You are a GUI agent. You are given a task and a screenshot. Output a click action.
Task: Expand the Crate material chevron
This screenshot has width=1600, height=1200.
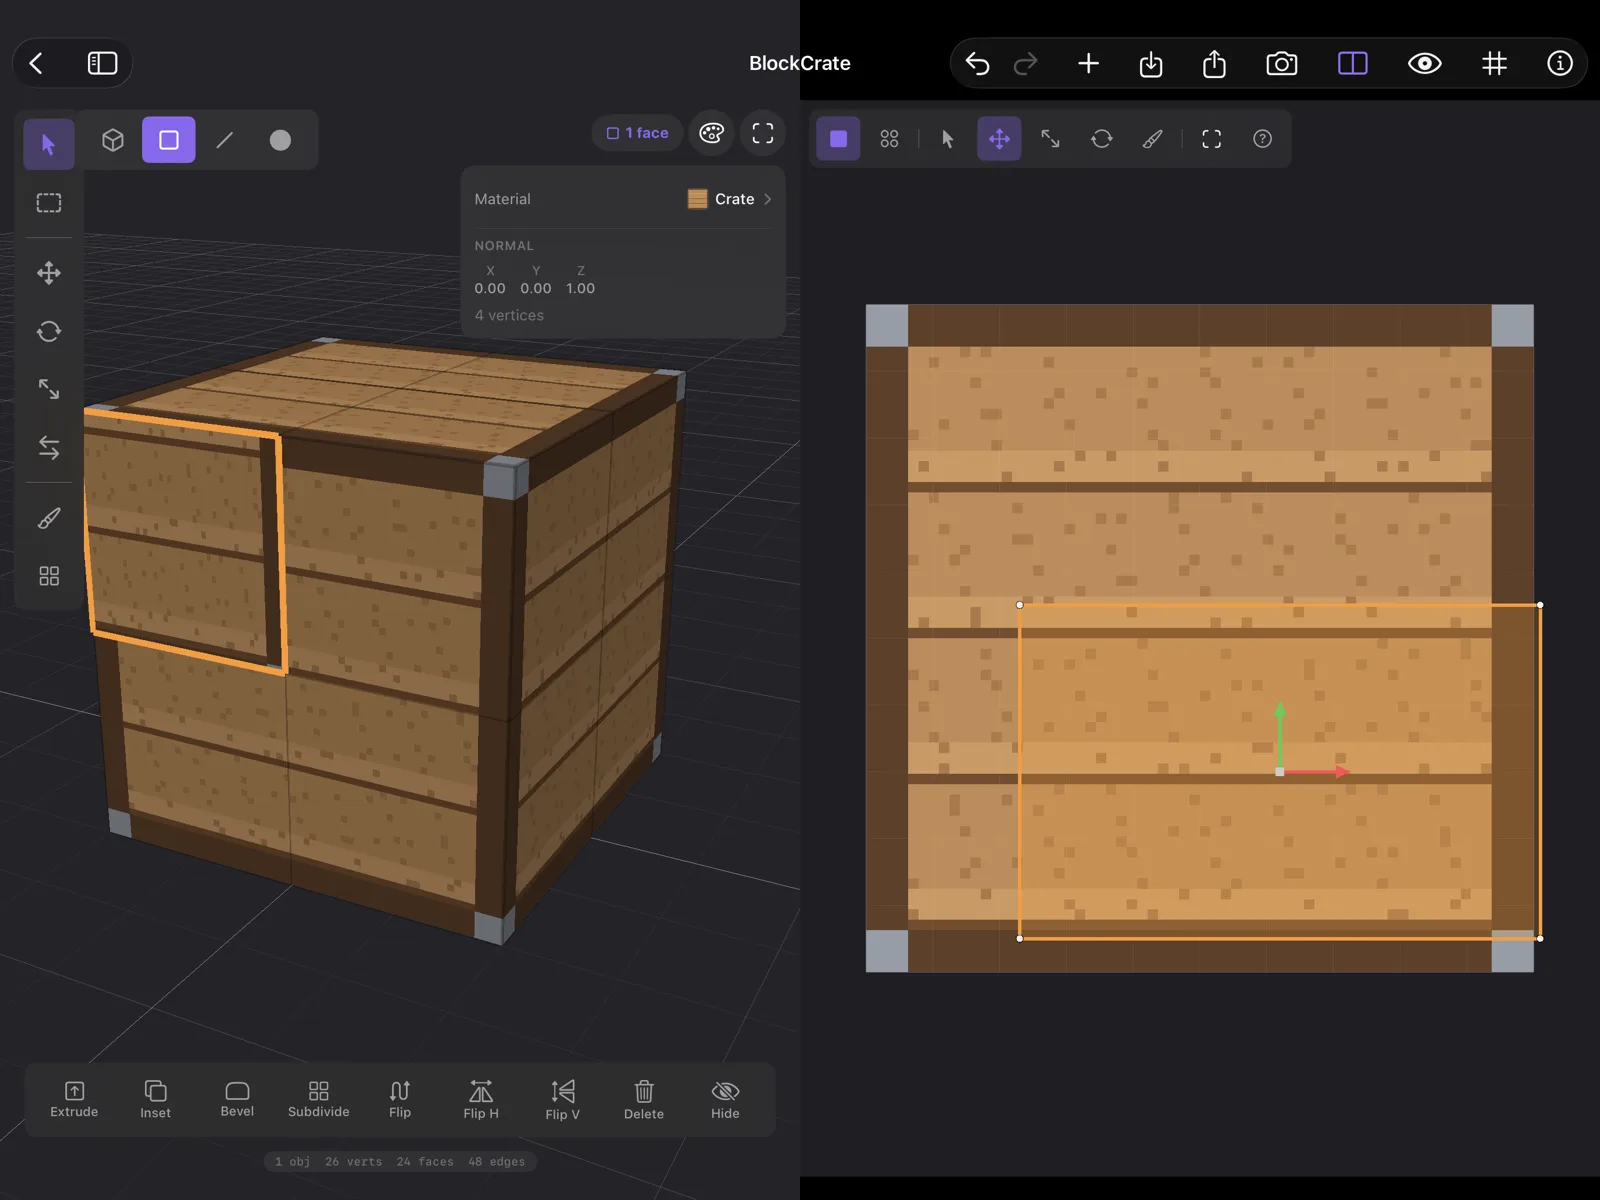click(768, 199)
